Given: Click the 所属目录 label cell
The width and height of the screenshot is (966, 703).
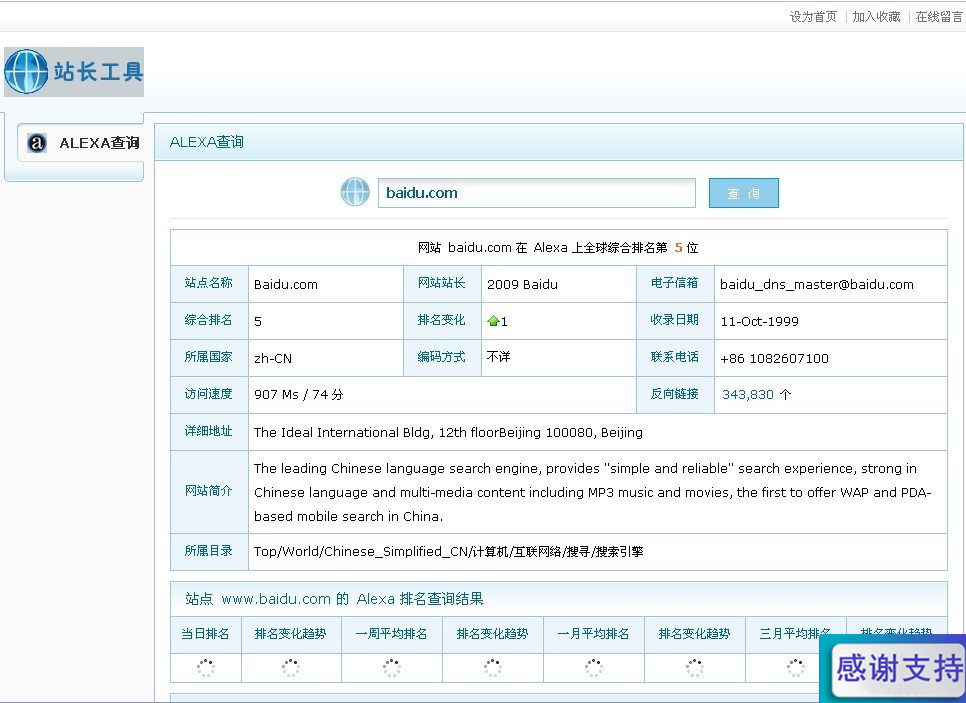Looking at the screenshot, I should [209, 550].
